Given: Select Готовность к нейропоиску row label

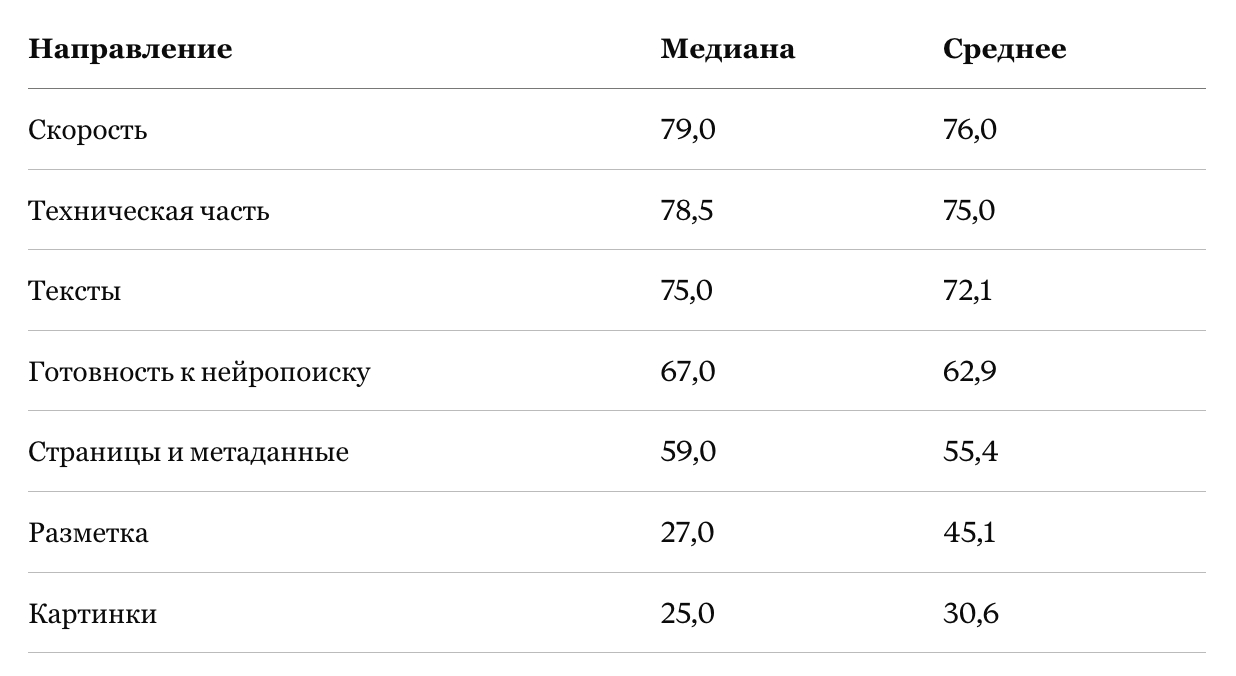Looking at the screenshot, I should [200, 372].
